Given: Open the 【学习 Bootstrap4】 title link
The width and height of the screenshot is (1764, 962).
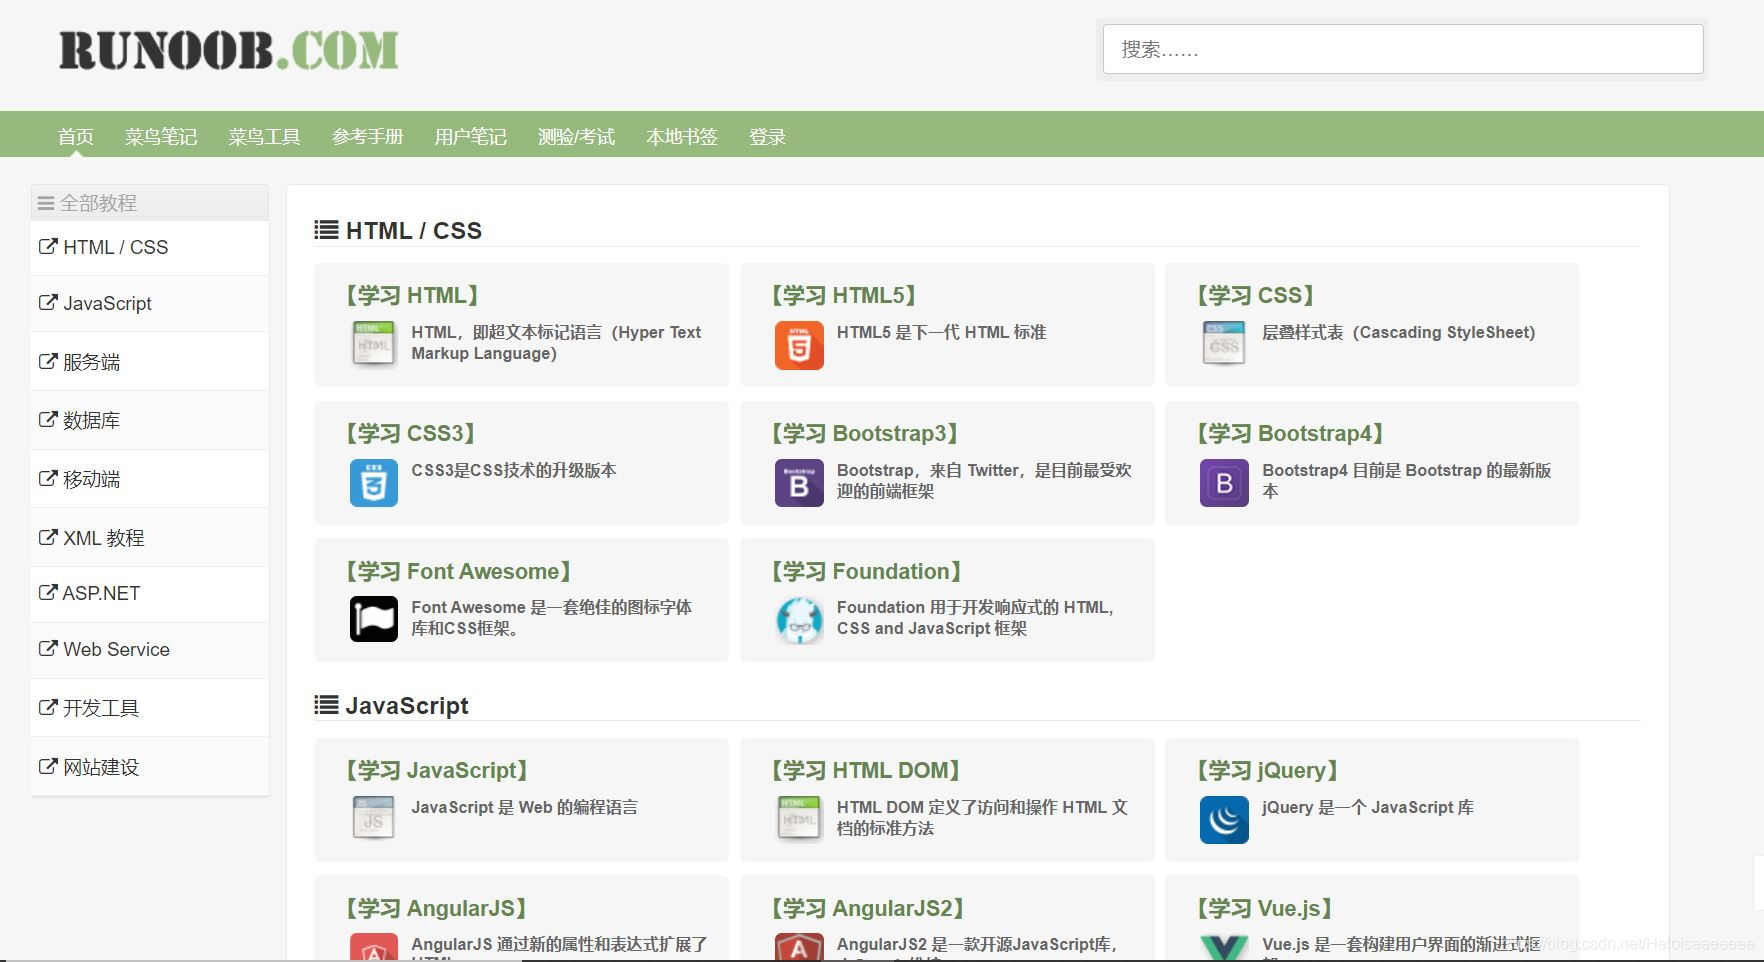Looking at the screenshot, I should (x=1290, y=433).
